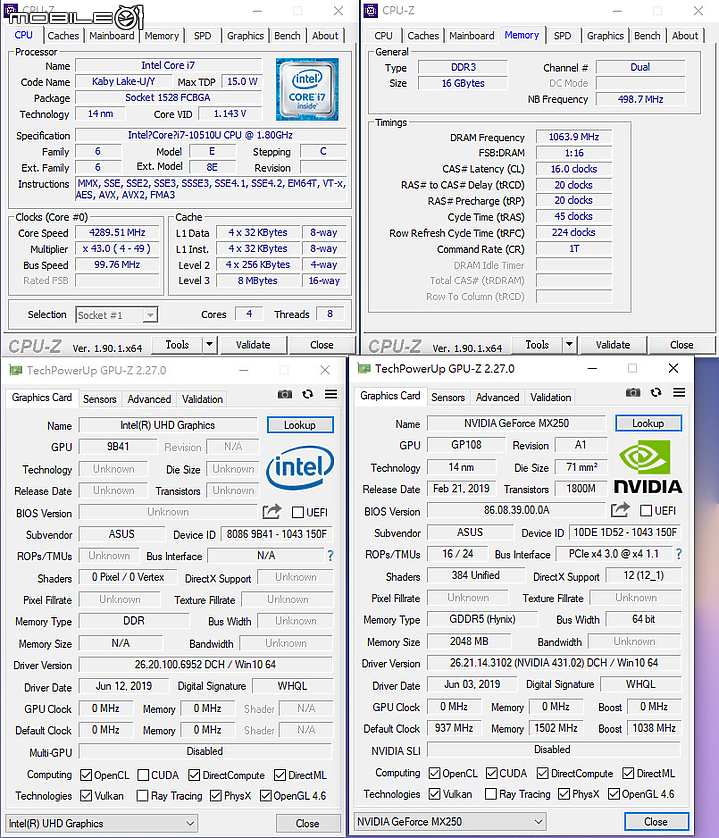Open SPD tab in CPU-Z Memory window
Image resolution: width=719 pixels, height=838 pixels.
[x=562, y=36]
